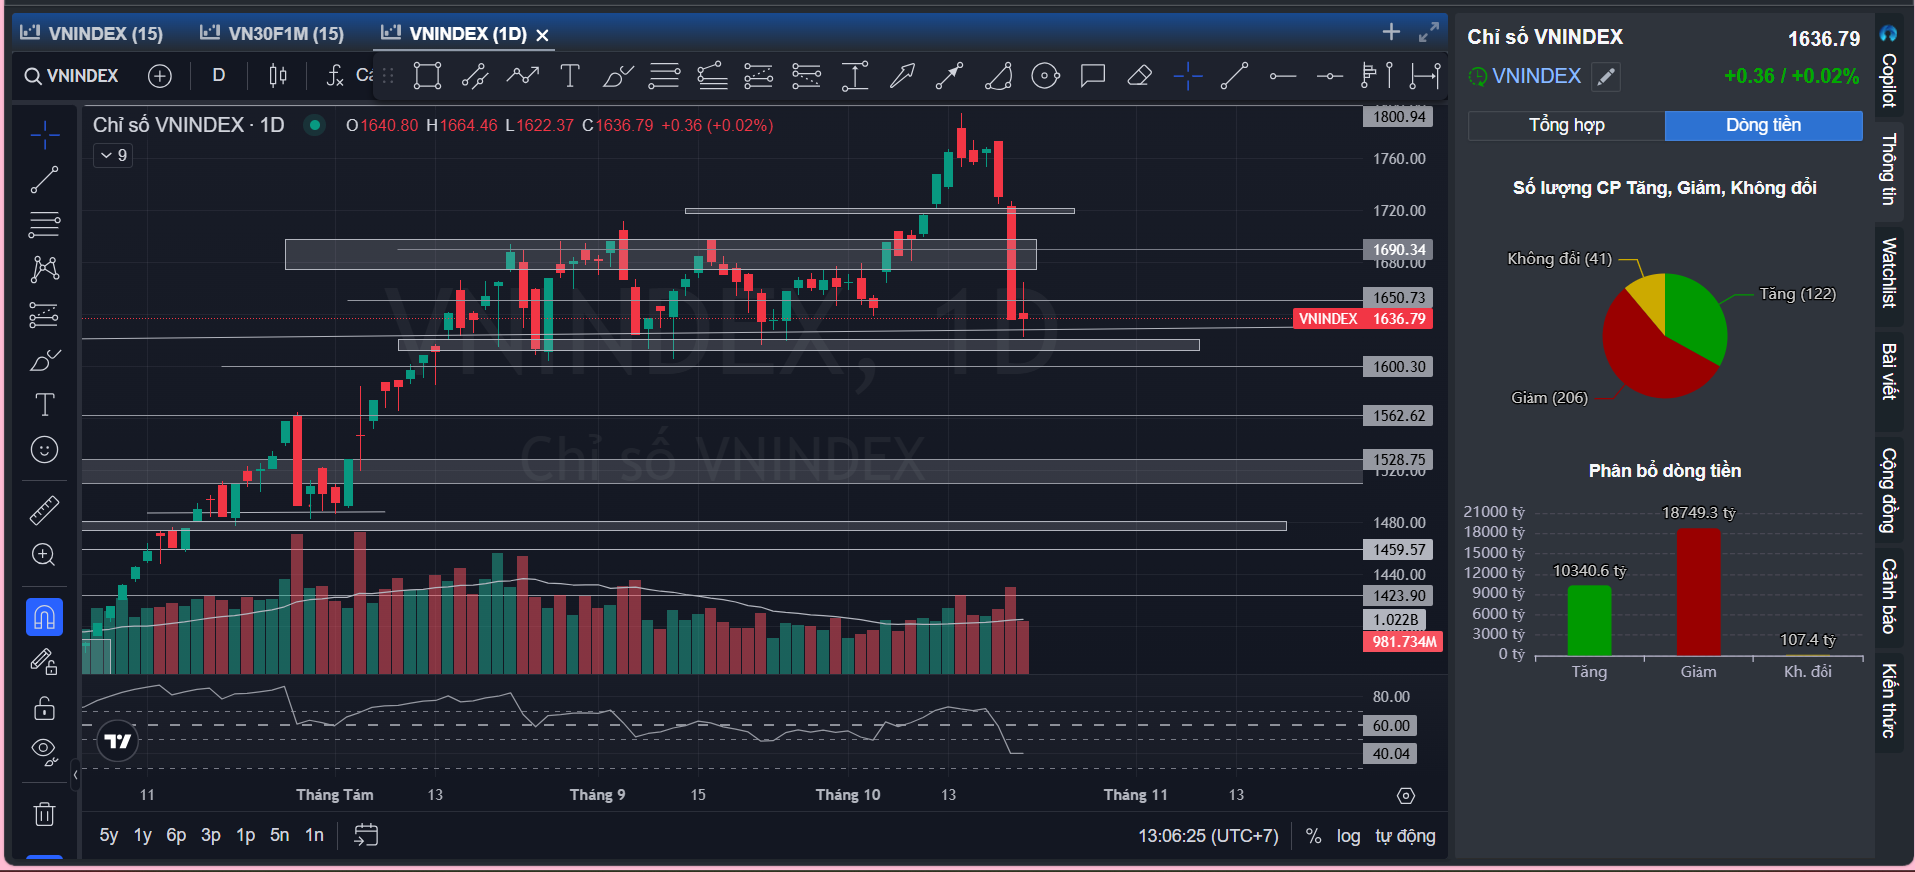
Task: Toggle tự động auto scale
Action: coord(1405,836)
